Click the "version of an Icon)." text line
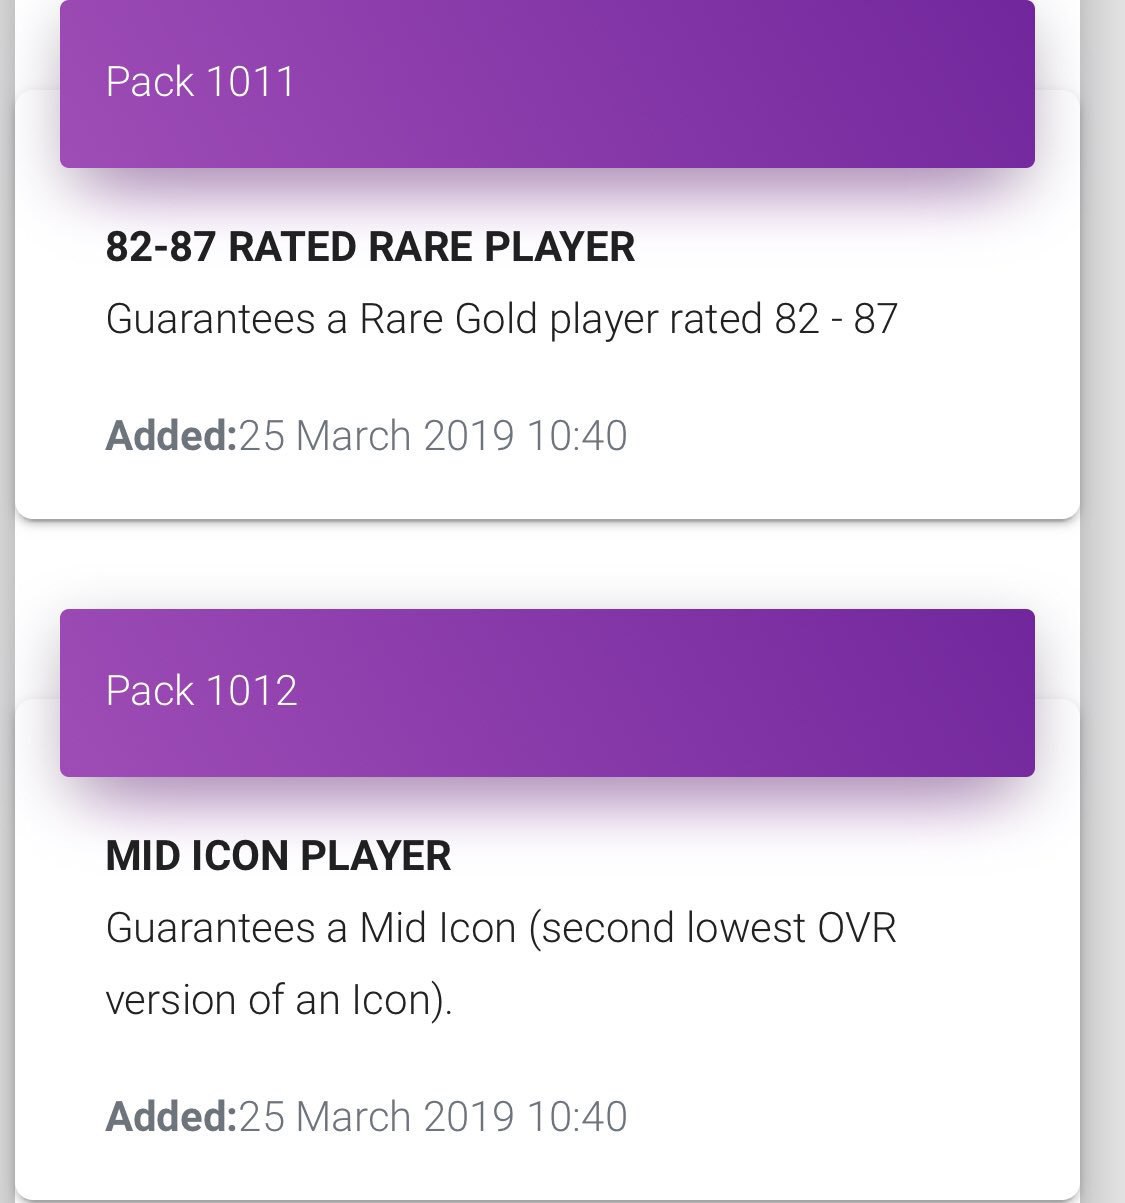This screenshot has height=1203, width=1125. click(x=279, y=1000)
